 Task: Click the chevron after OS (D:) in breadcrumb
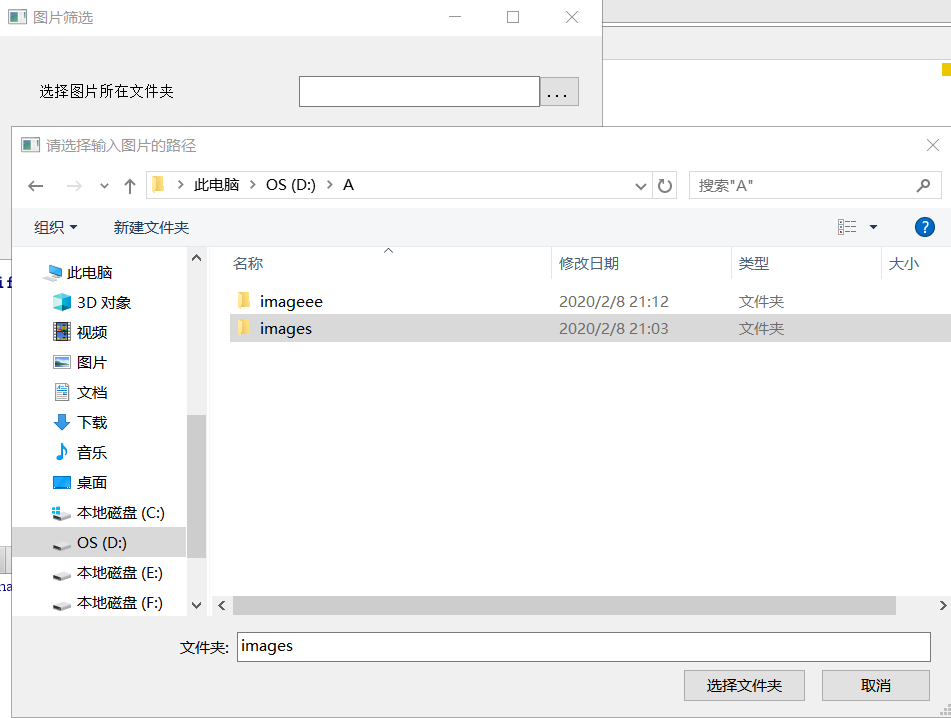click(x=329, y=185)
